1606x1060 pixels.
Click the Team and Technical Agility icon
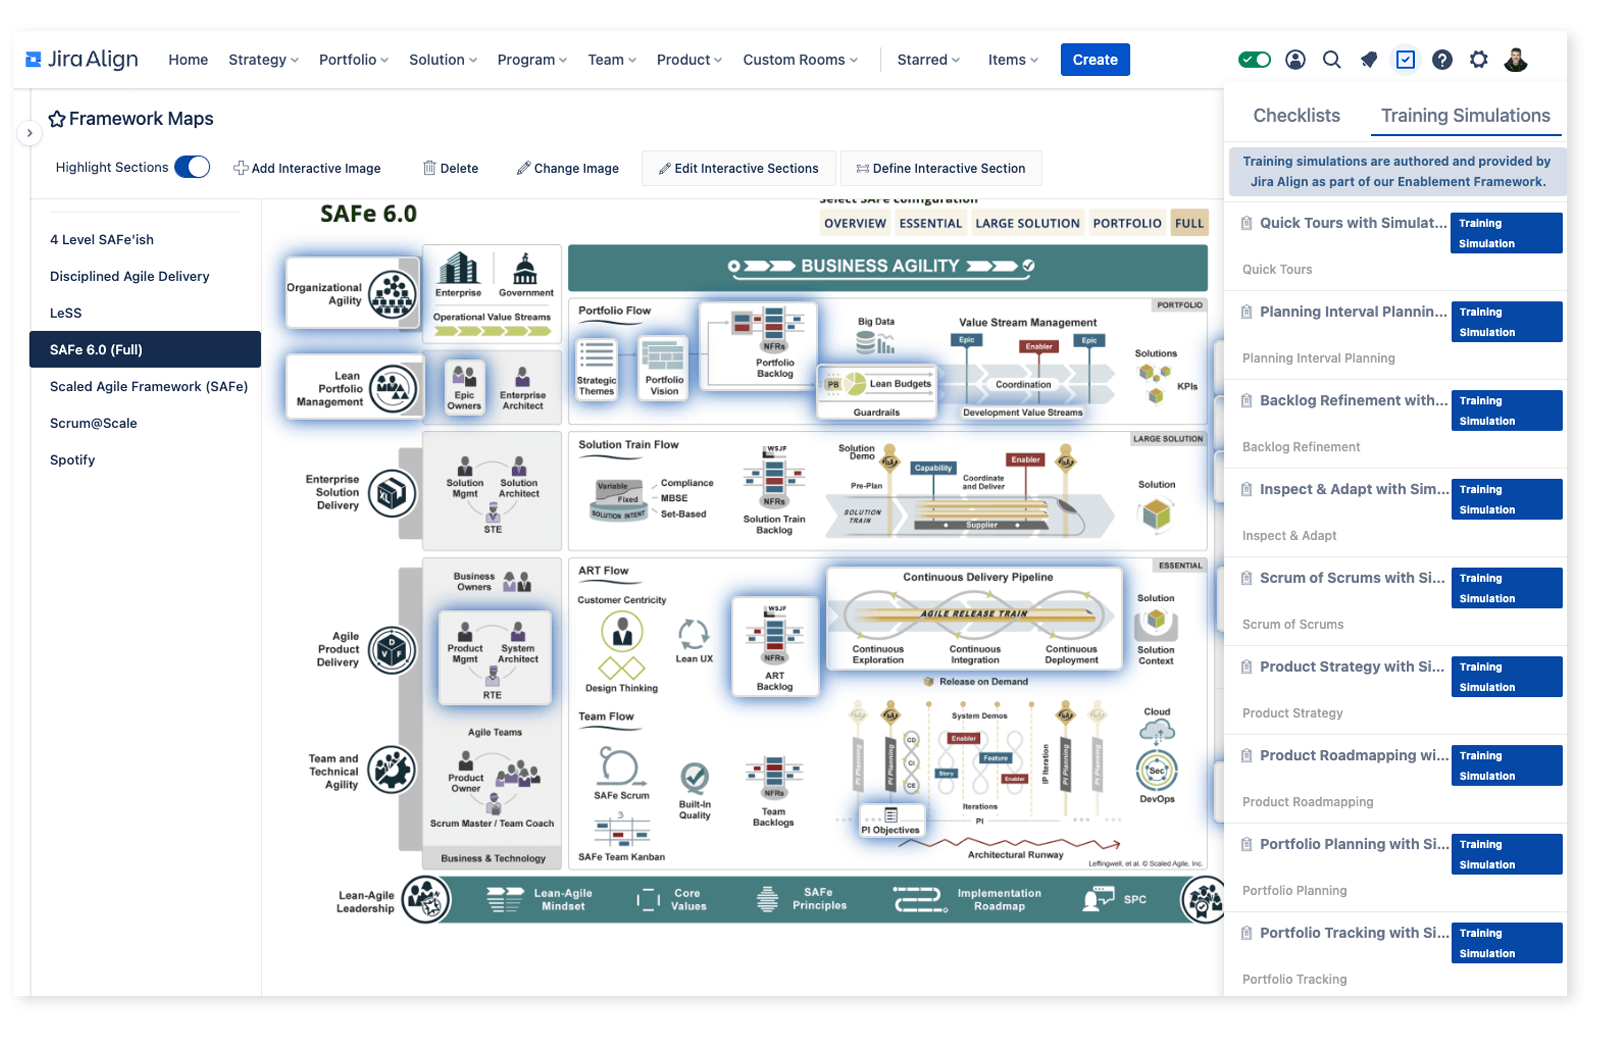(392, 771)
